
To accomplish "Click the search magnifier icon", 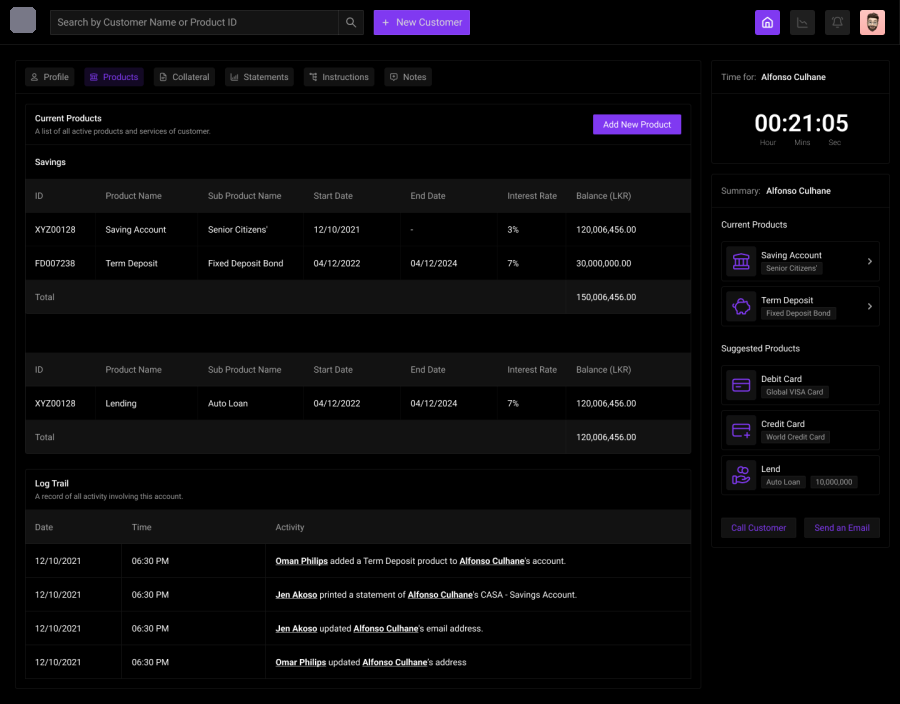I will click(x=351, y=22).
